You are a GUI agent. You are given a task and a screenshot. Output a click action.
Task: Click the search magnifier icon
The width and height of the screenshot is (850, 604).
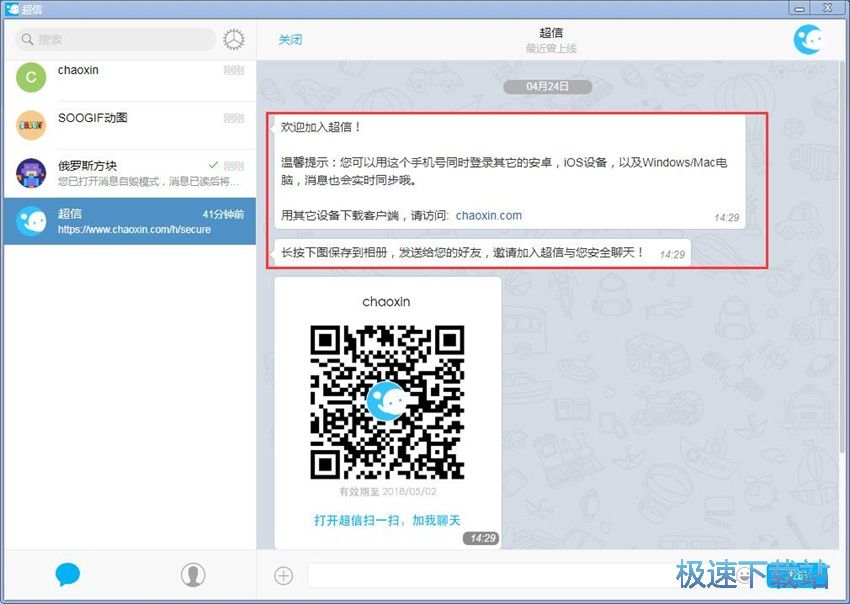27,40
